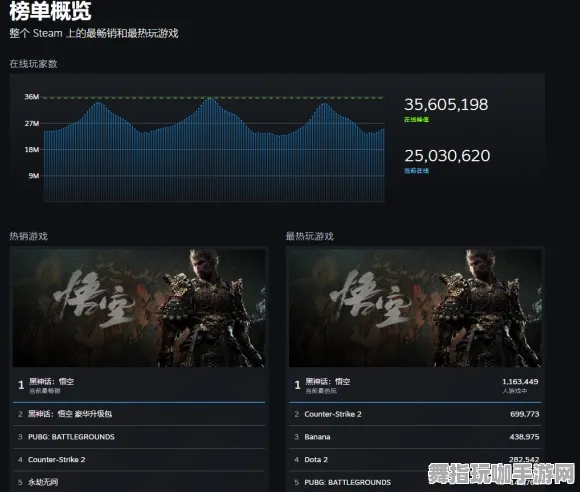Open 永劫无间 in top sellers list
The width and height of the screenshot is (580, 492).
[139, 482]
